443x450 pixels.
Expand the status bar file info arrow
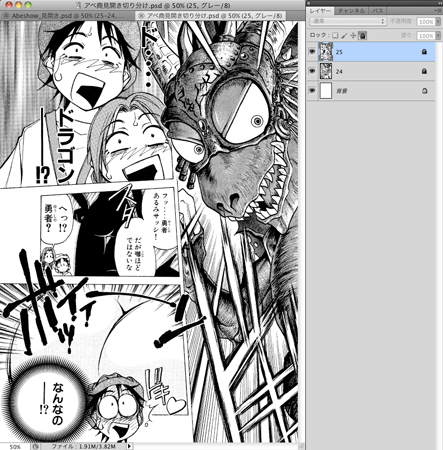pos(129,446)
